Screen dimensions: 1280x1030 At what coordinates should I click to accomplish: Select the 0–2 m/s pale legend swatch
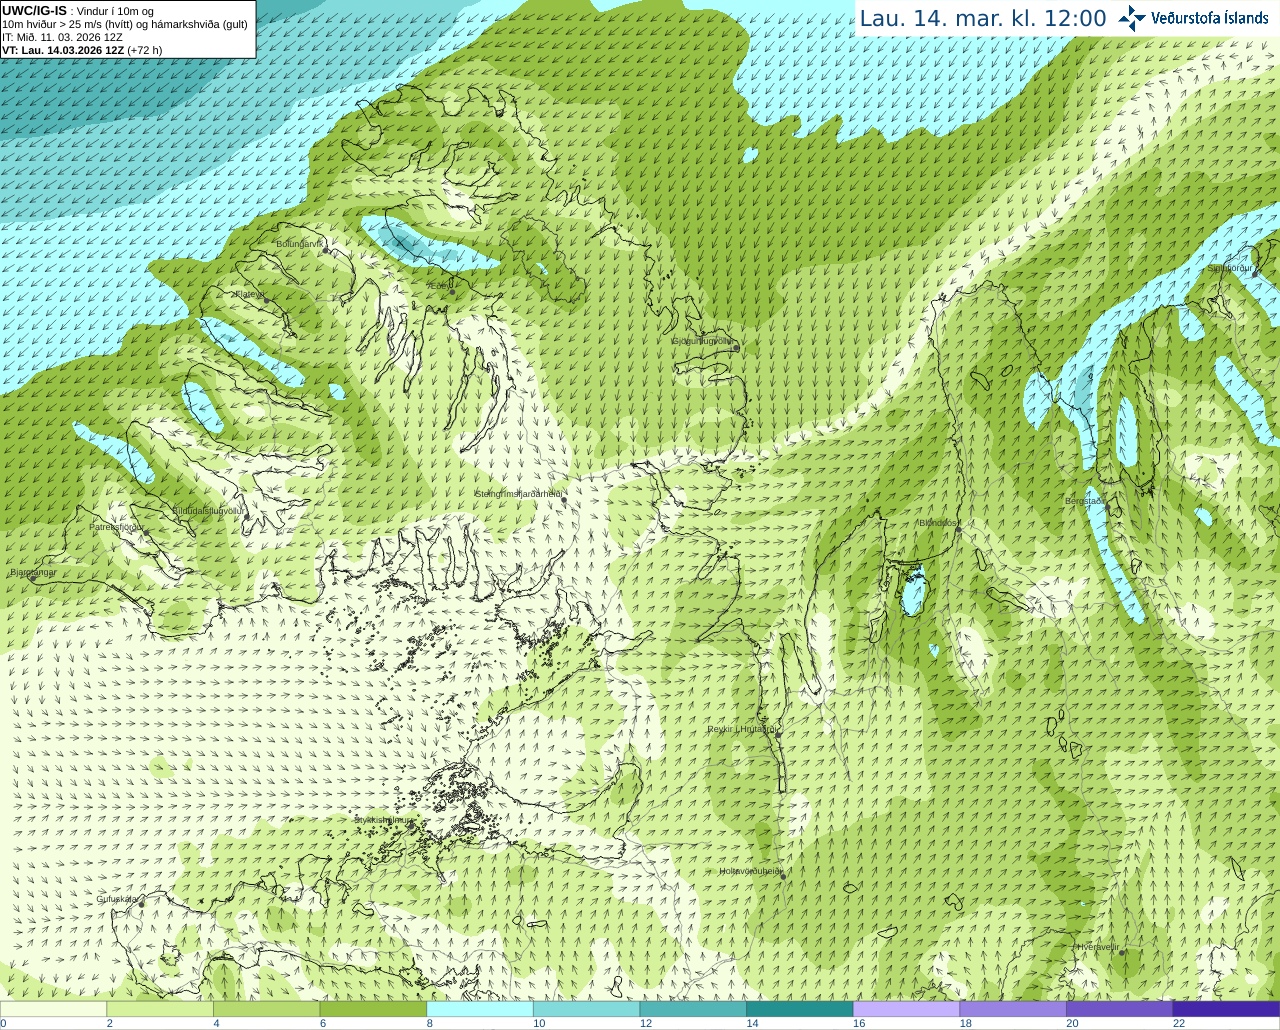tap(53, 1009)
